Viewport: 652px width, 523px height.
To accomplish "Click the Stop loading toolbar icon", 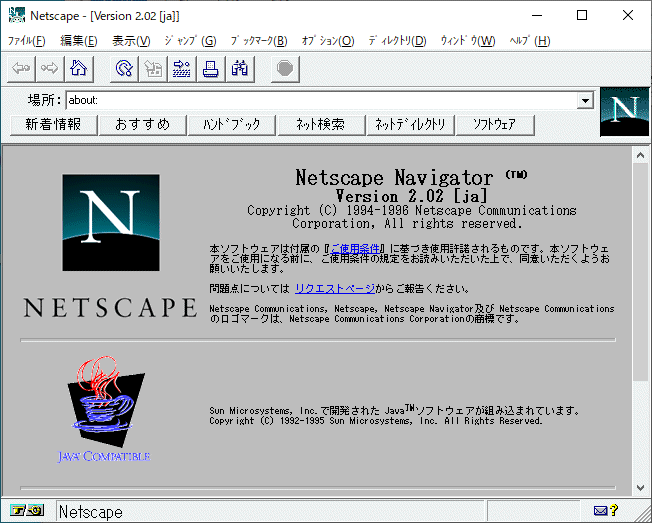I will (285, 69).
